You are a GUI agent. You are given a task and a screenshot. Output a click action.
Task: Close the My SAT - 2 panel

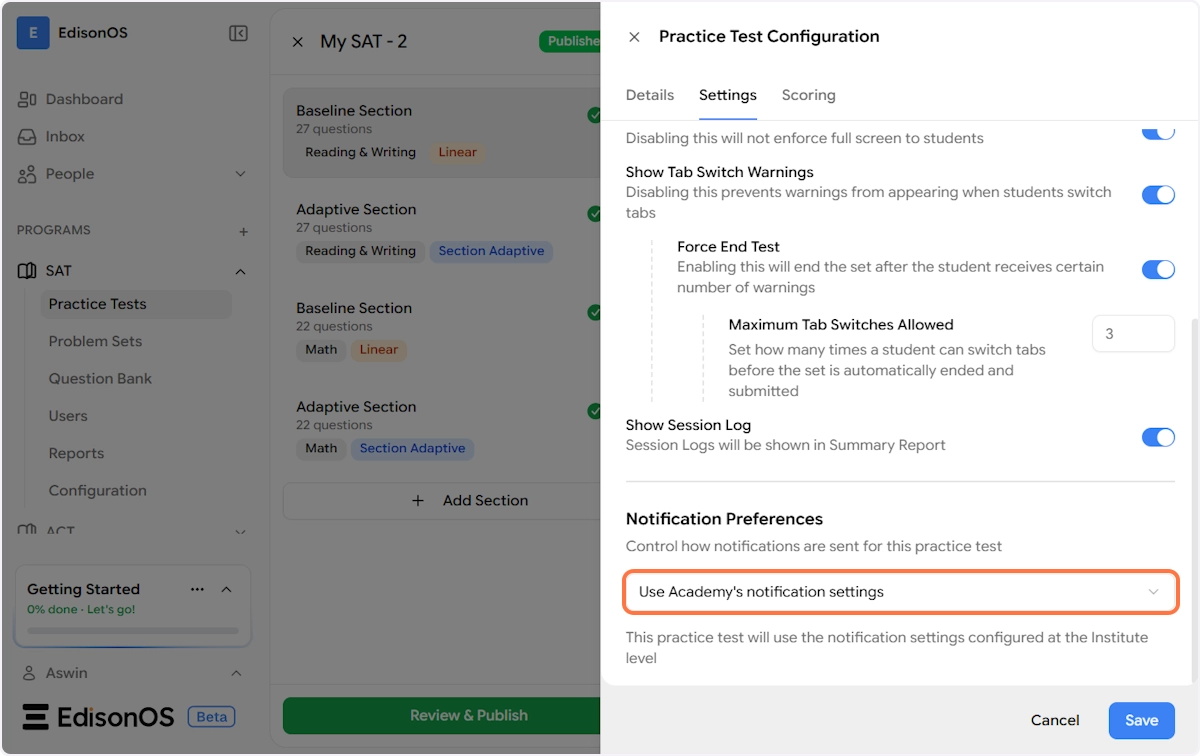[297, 42]
